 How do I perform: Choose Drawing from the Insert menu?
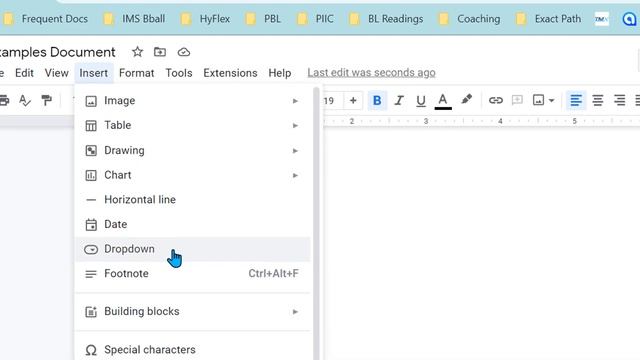click(x=193, y=151)
